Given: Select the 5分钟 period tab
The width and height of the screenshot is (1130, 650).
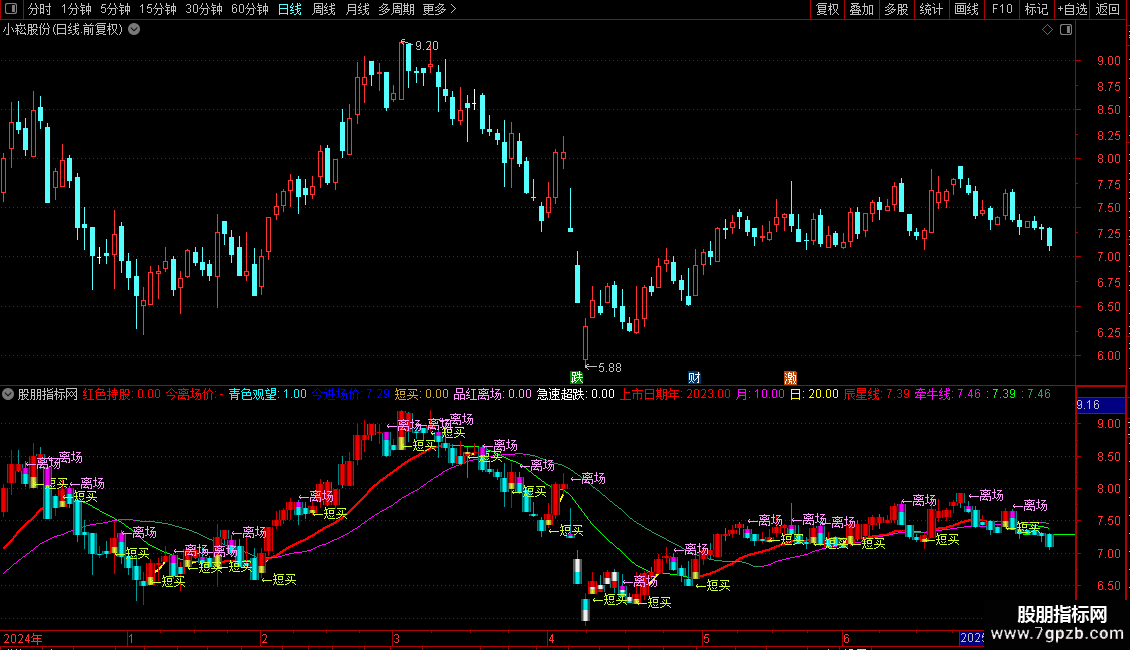Looking at the screenshot, I should pos(115,9).
